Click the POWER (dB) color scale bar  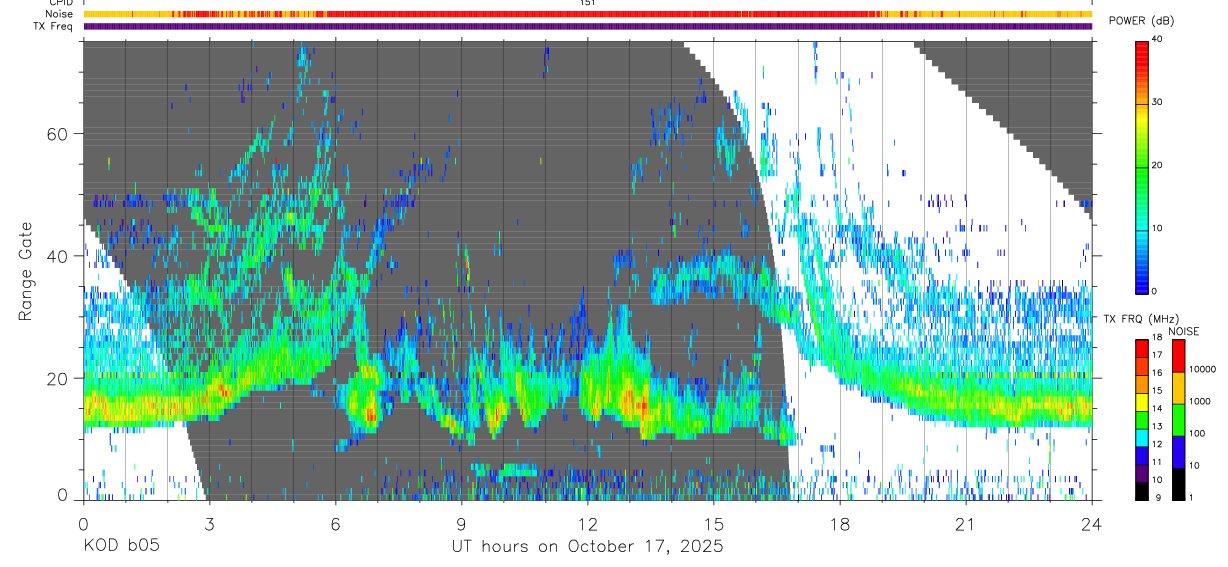(1142, 166)
